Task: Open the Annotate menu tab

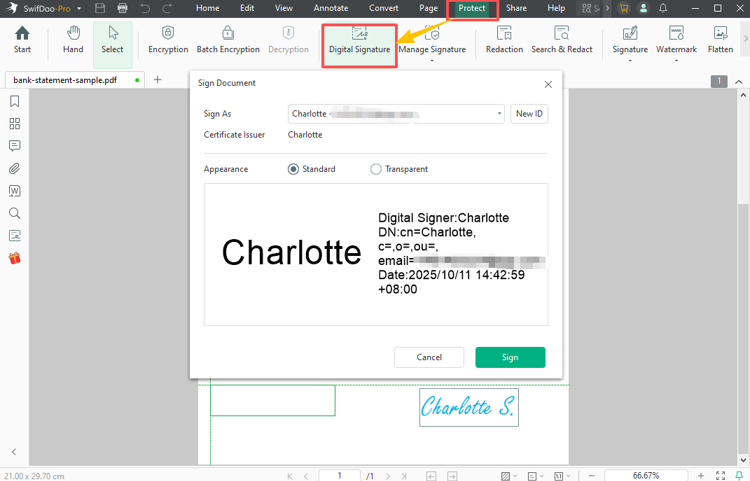Action: [x=331, y=8]
